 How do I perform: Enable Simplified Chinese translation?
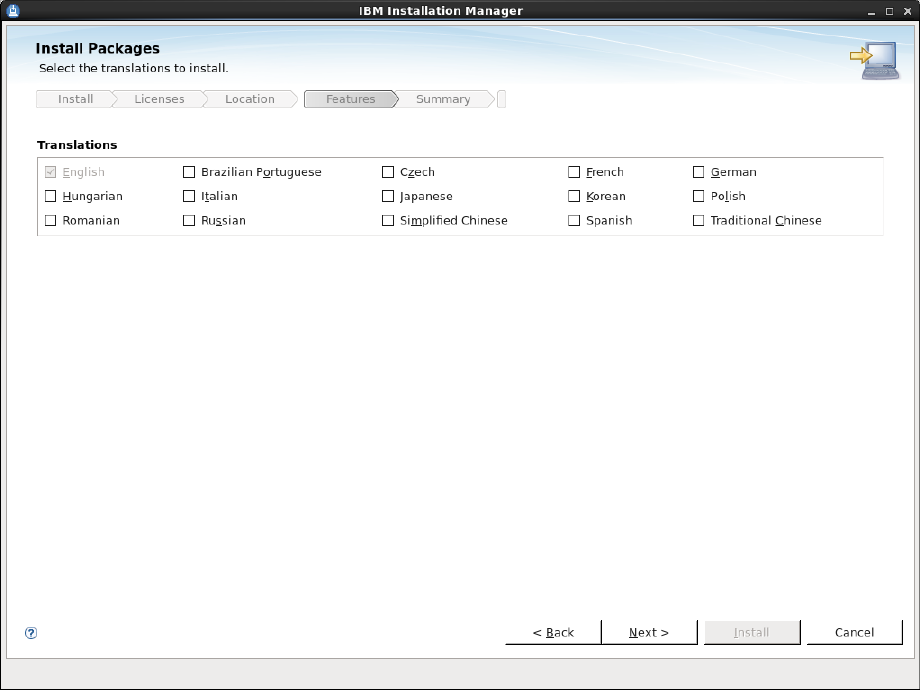tap(388, 221)
